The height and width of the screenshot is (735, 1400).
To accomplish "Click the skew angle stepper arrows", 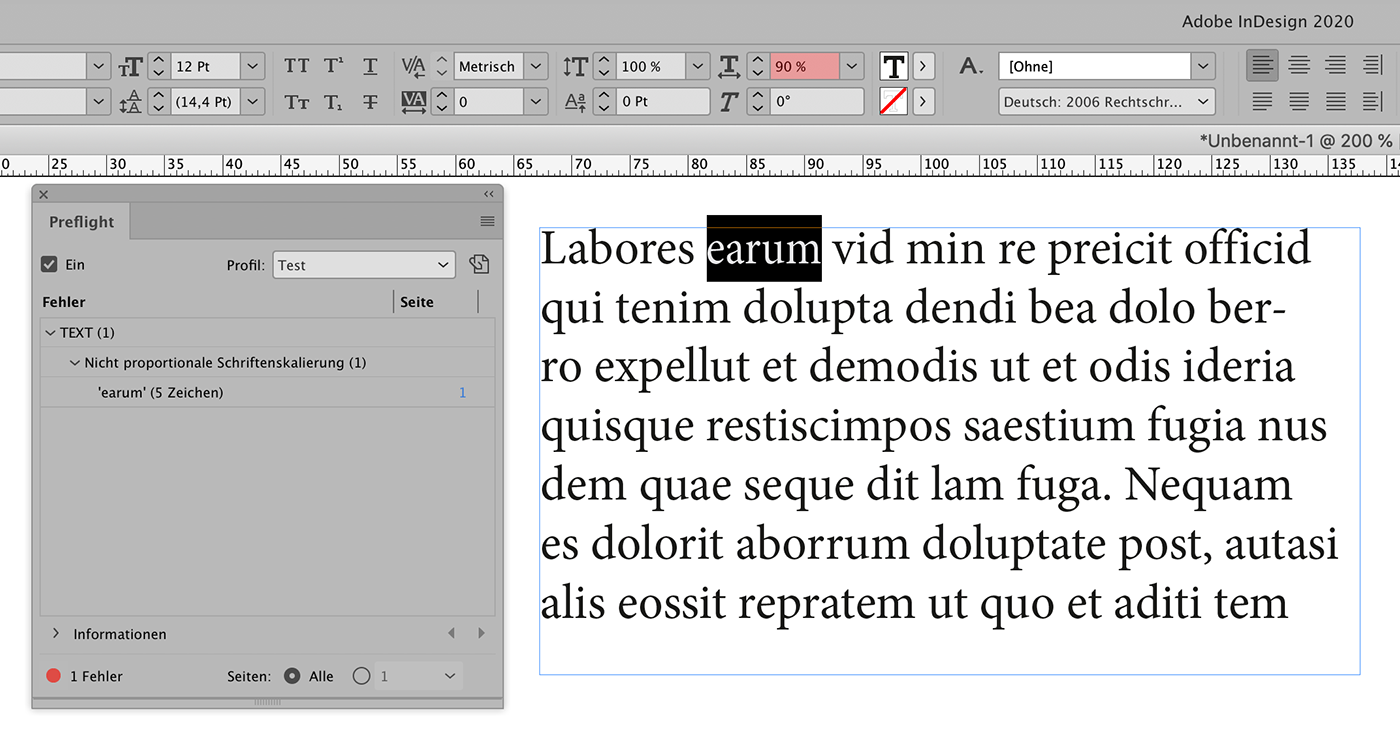I will pos(758,102).
